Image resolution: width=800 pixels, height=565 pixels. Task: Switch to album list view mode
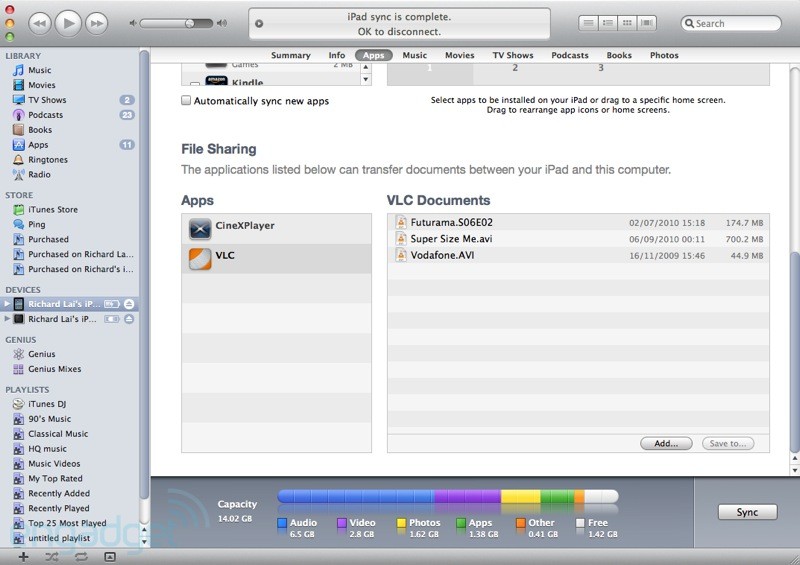coord(608,23)
